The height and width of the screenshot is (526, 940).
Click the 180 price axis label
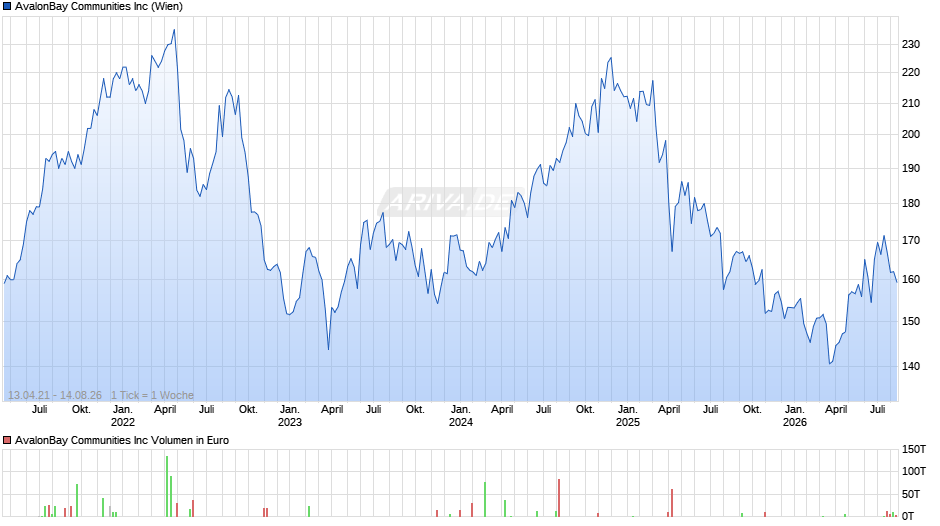coord(911,203)
